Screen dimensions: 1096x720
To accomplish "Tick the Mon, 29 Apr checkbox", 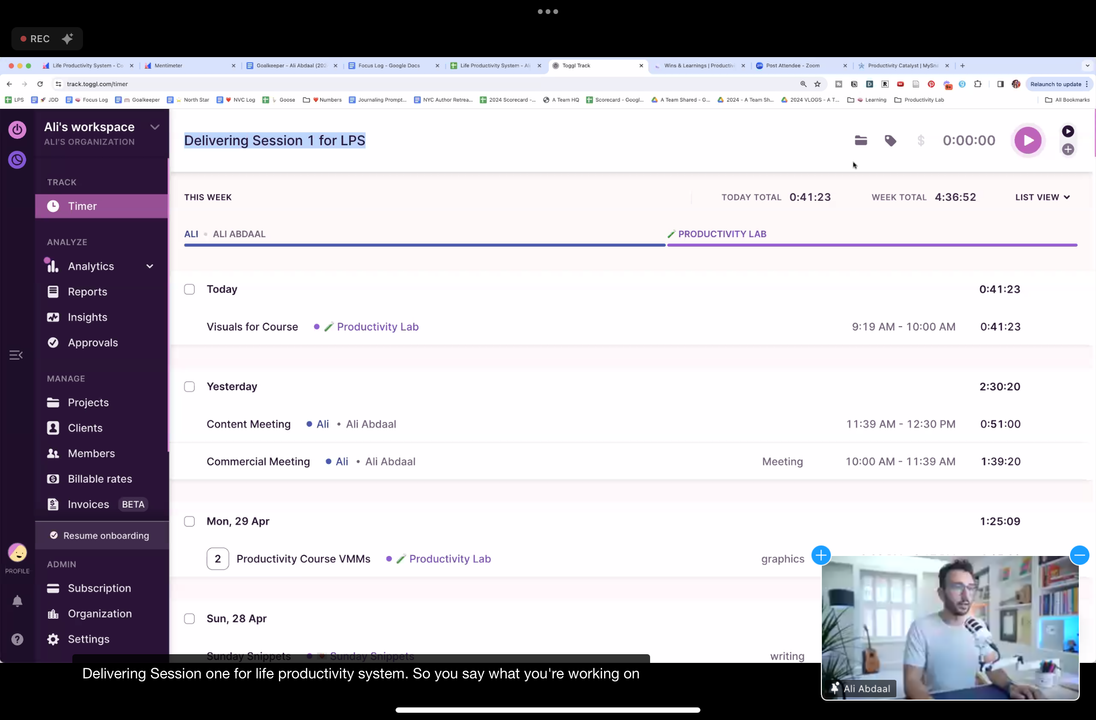I will (x=189, y=521).
